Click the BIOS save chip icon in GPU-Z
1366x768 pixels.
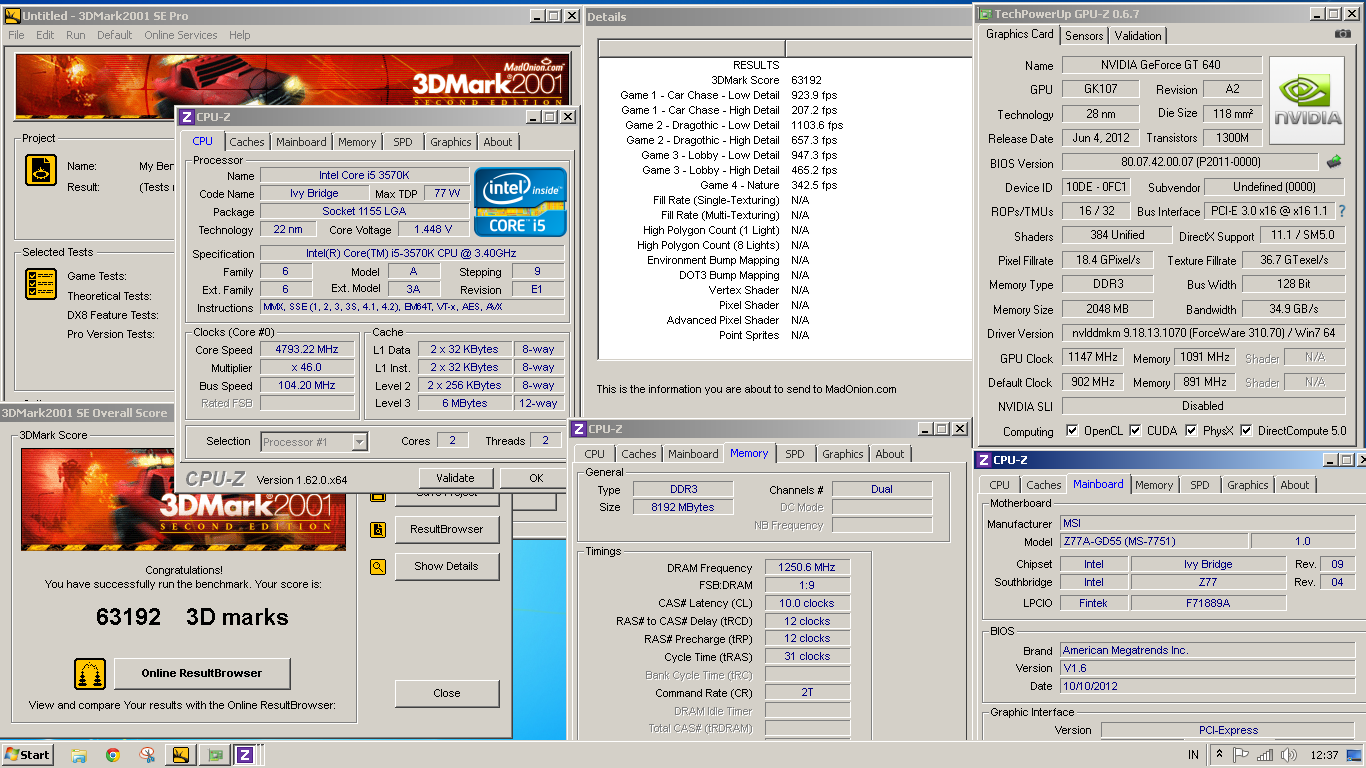tap(1334, 162)
